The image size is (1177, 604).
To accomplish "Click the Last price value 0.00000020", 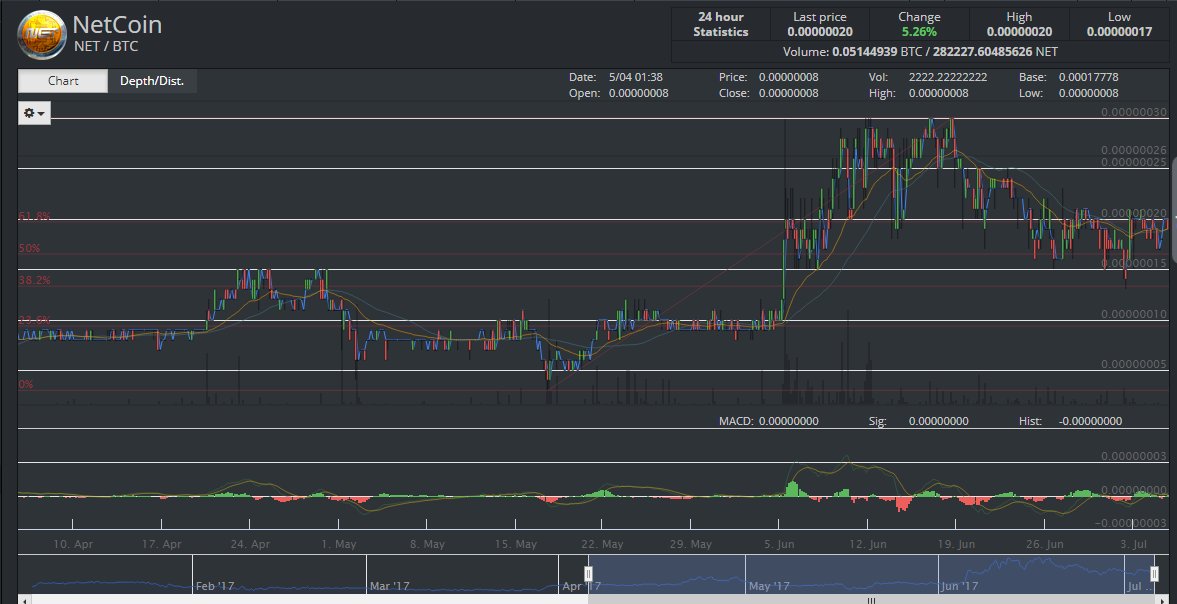I will [x=820, y=32].
